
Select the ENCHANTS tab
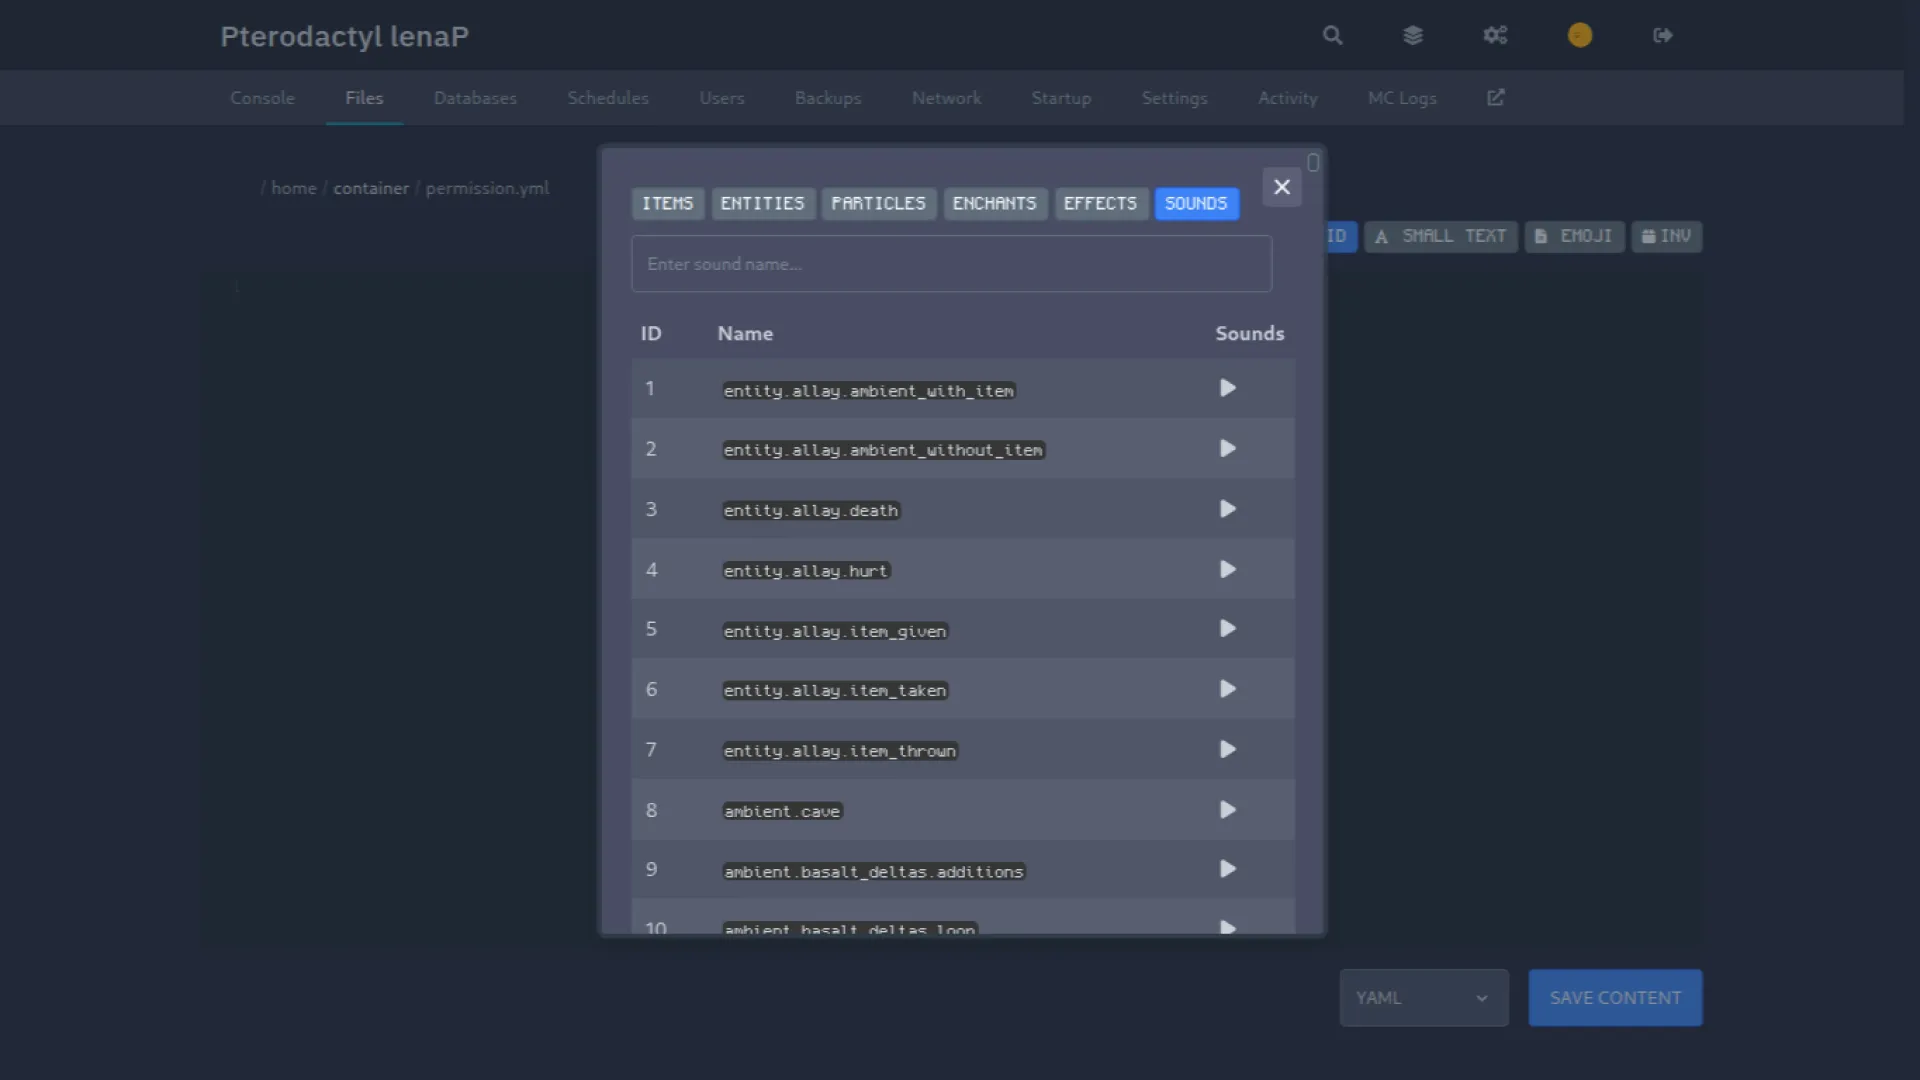coord(994,204)
